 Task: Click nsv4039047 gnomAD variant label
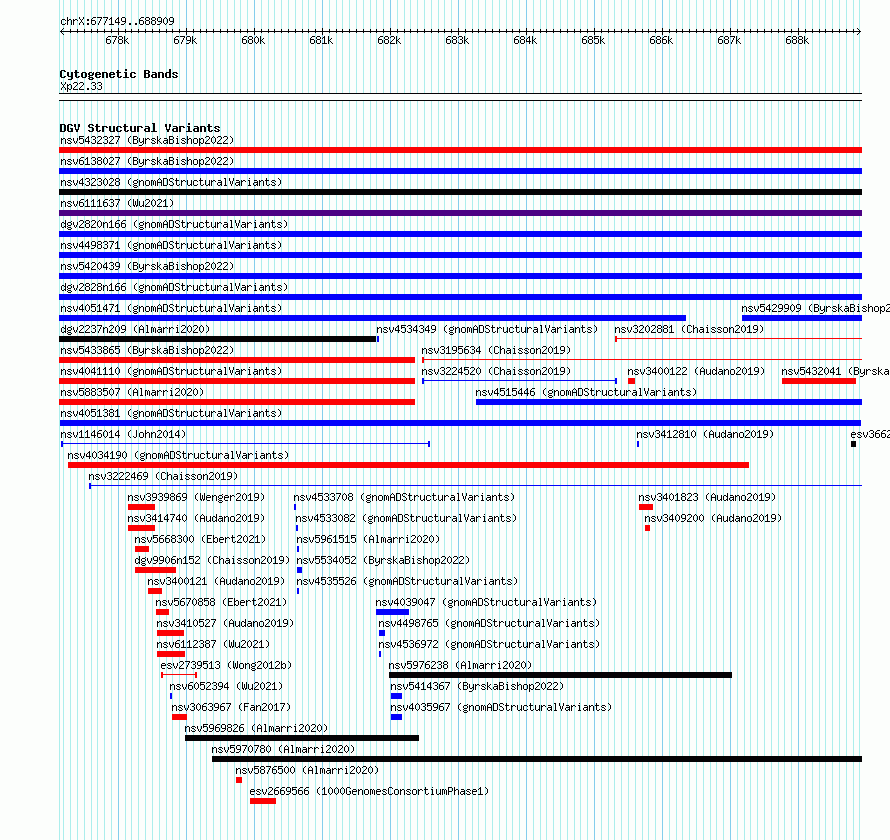click(486, 602)
